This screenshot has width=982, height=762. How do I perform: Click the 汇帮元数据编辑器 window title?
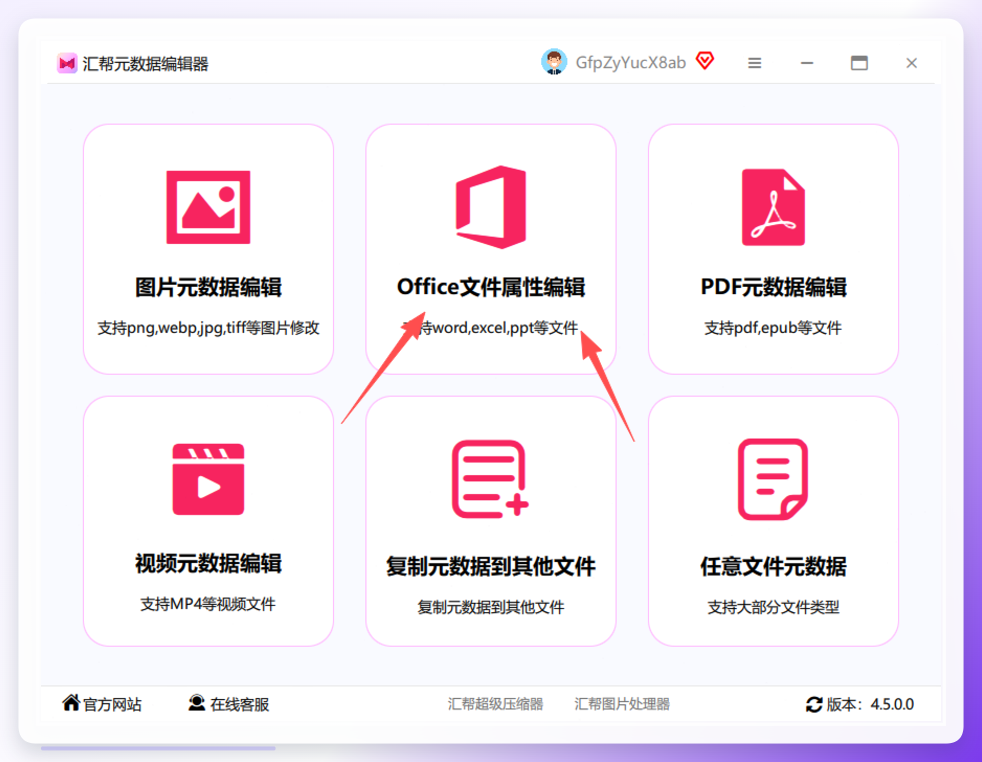[x=145, y=64]
